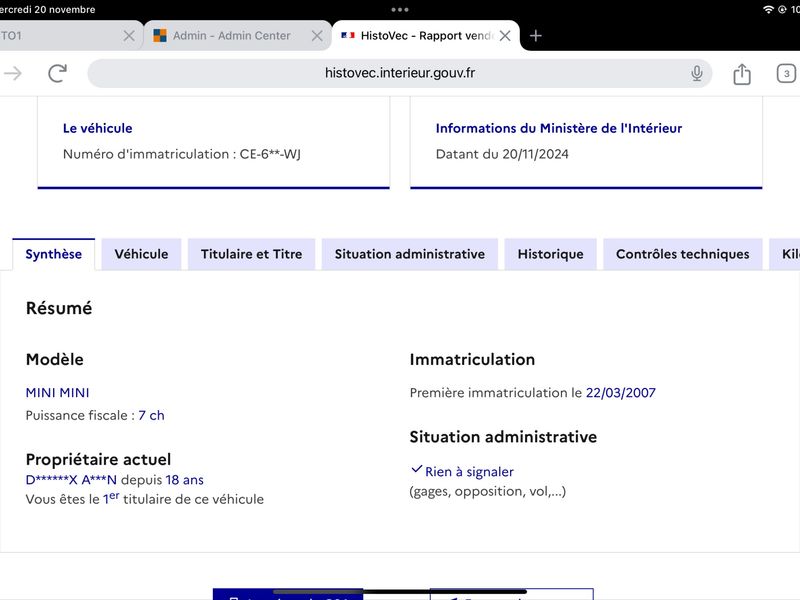Click the Datant du 20/11/2024 text
The width and height of the screenshot is (800, 600).
[x=502, y=154]
